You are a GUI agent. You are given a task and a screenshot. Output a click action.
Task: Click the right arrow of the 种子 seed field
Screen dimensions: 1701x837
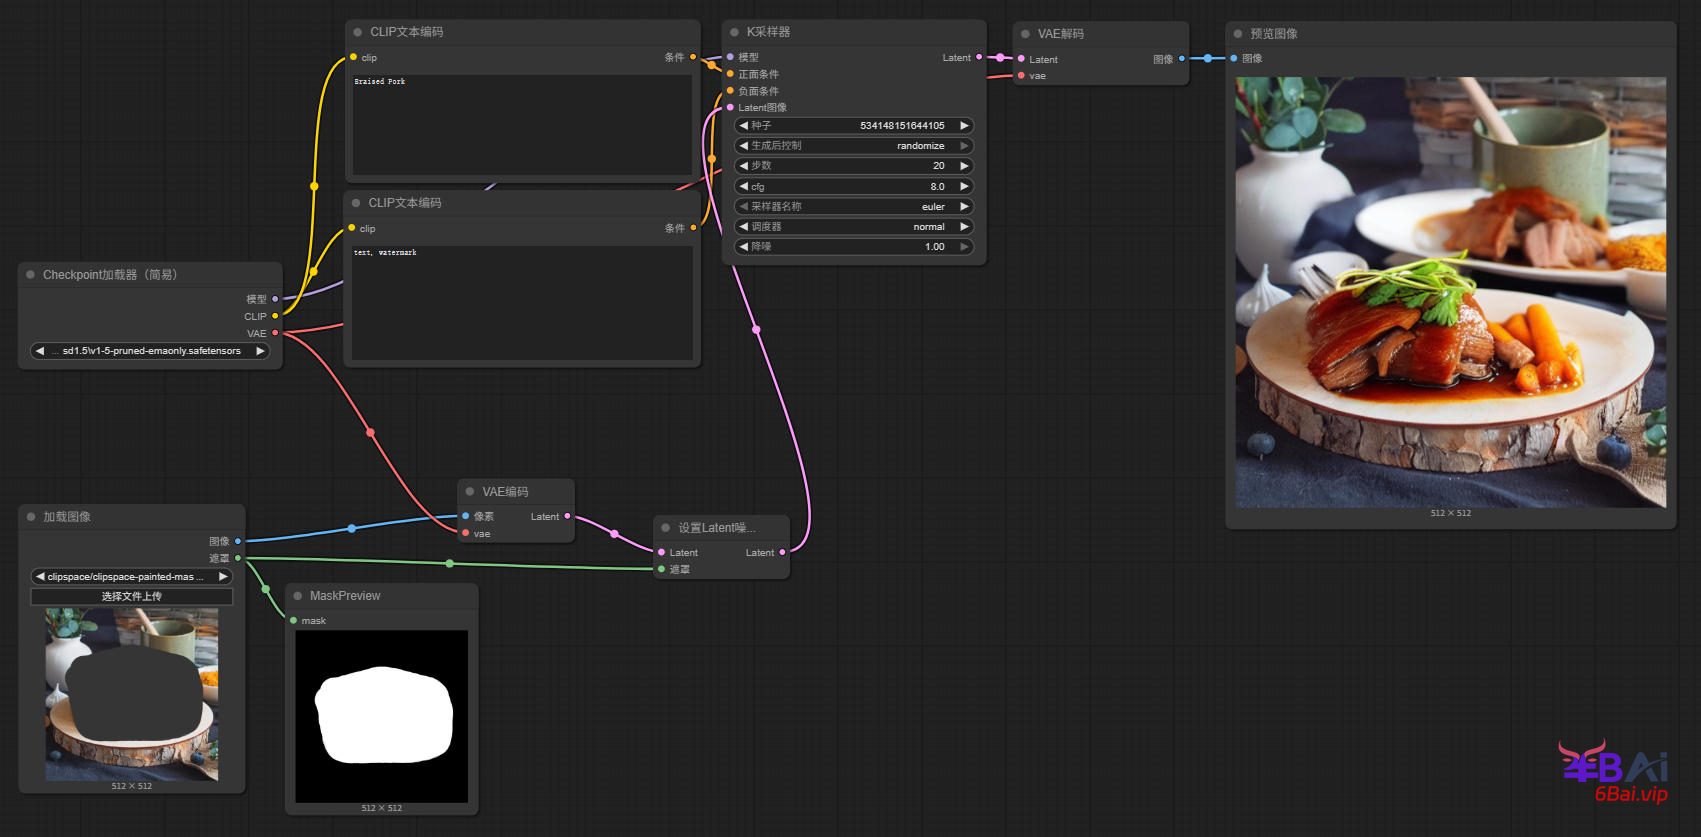point(964,126)
